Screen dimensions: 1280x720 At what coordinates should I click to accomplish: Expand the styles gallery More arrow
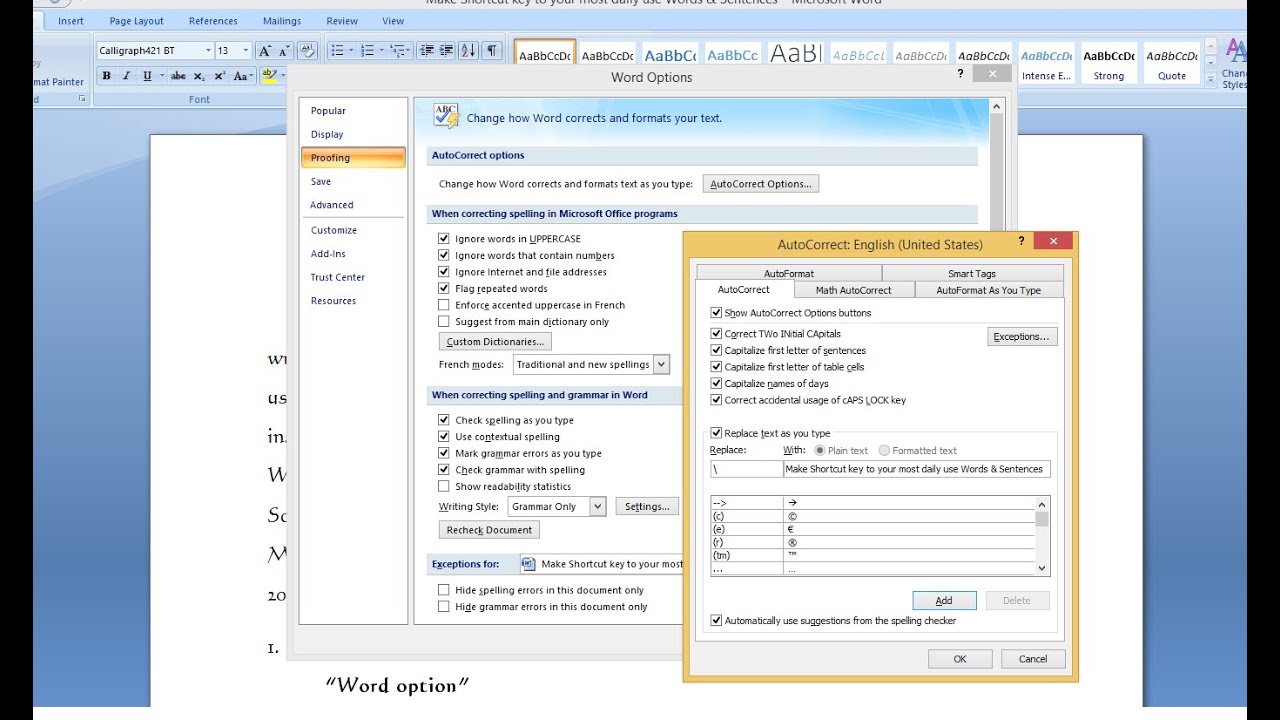tap(1210, 78)
